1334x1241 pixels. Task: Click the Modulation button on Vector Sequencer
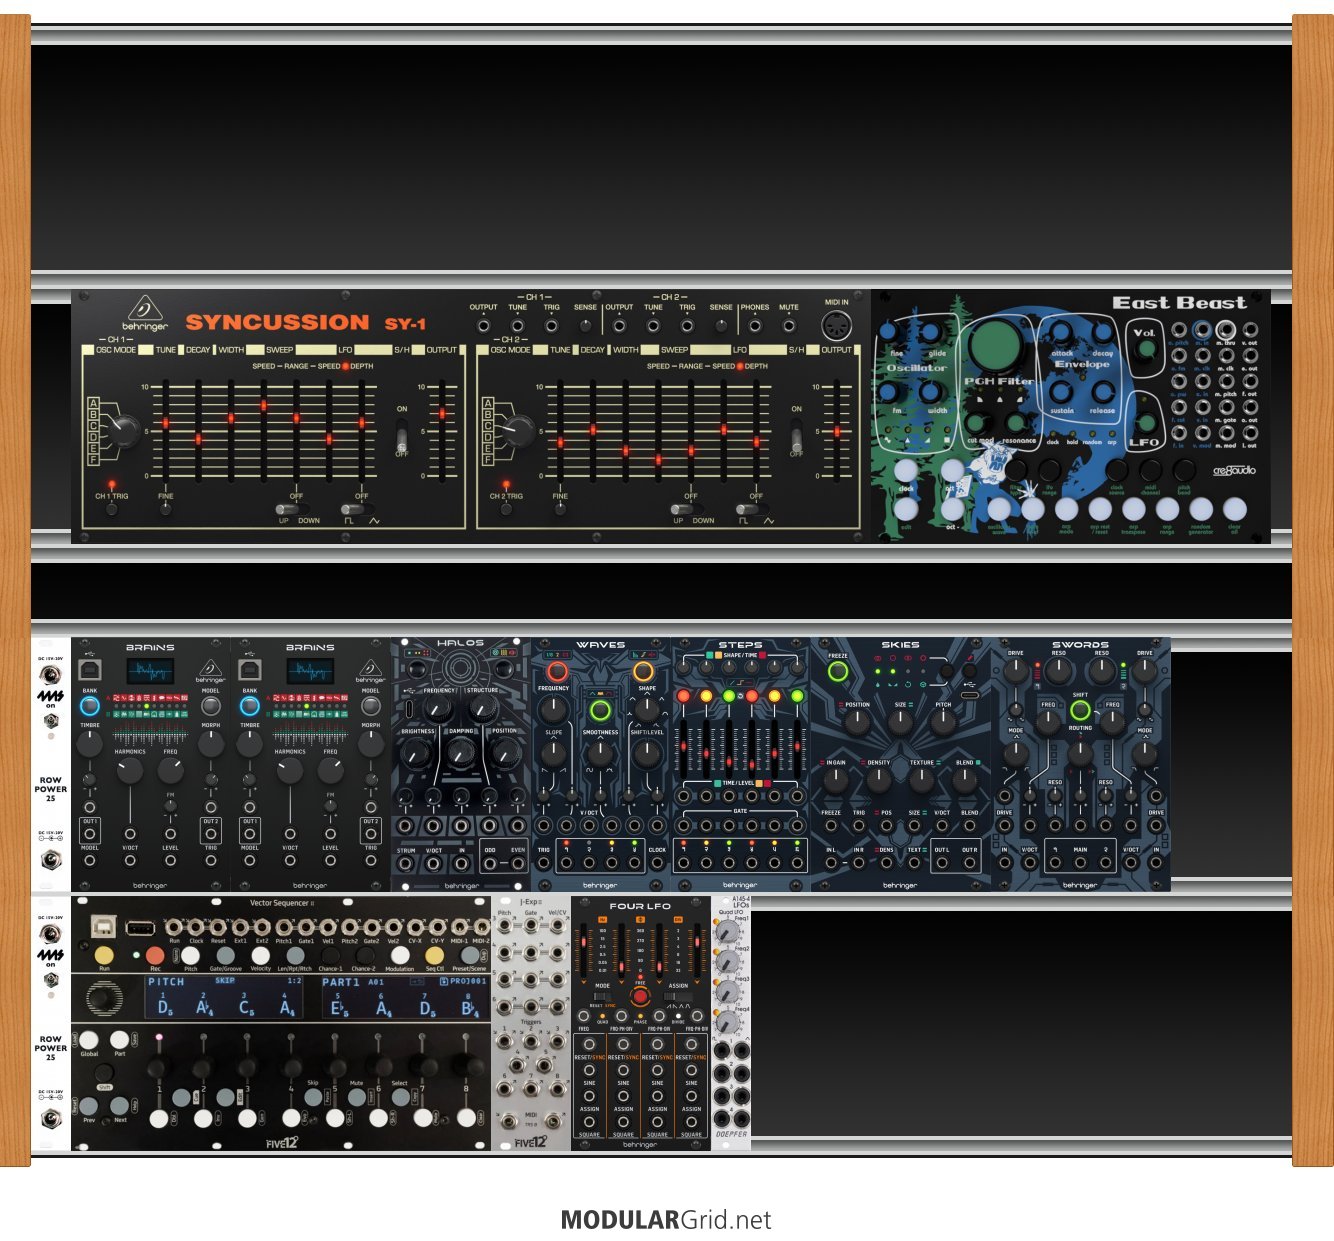pos(400,956)
